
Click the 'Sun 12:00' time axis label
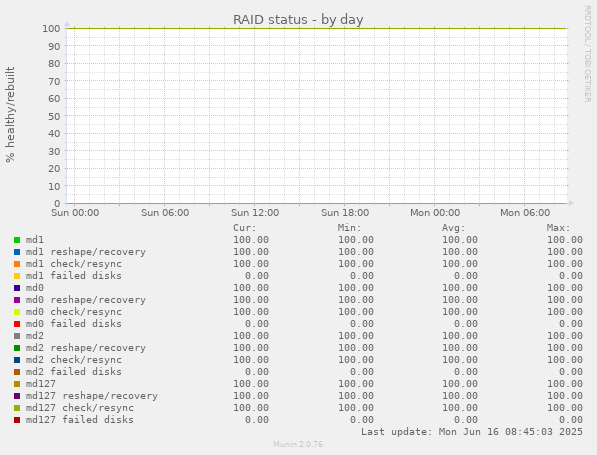click(255, 212)
